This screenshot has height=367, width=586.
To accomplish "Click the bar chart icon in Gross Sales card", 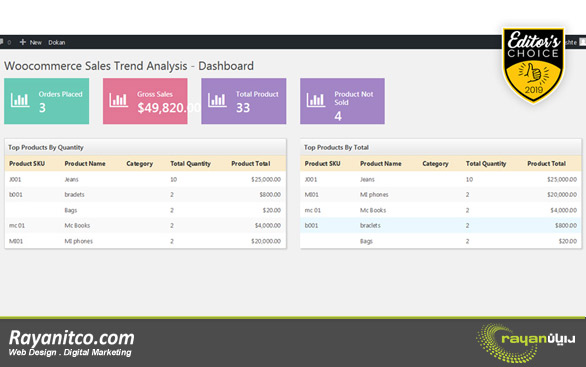I will tap(118, 100).
